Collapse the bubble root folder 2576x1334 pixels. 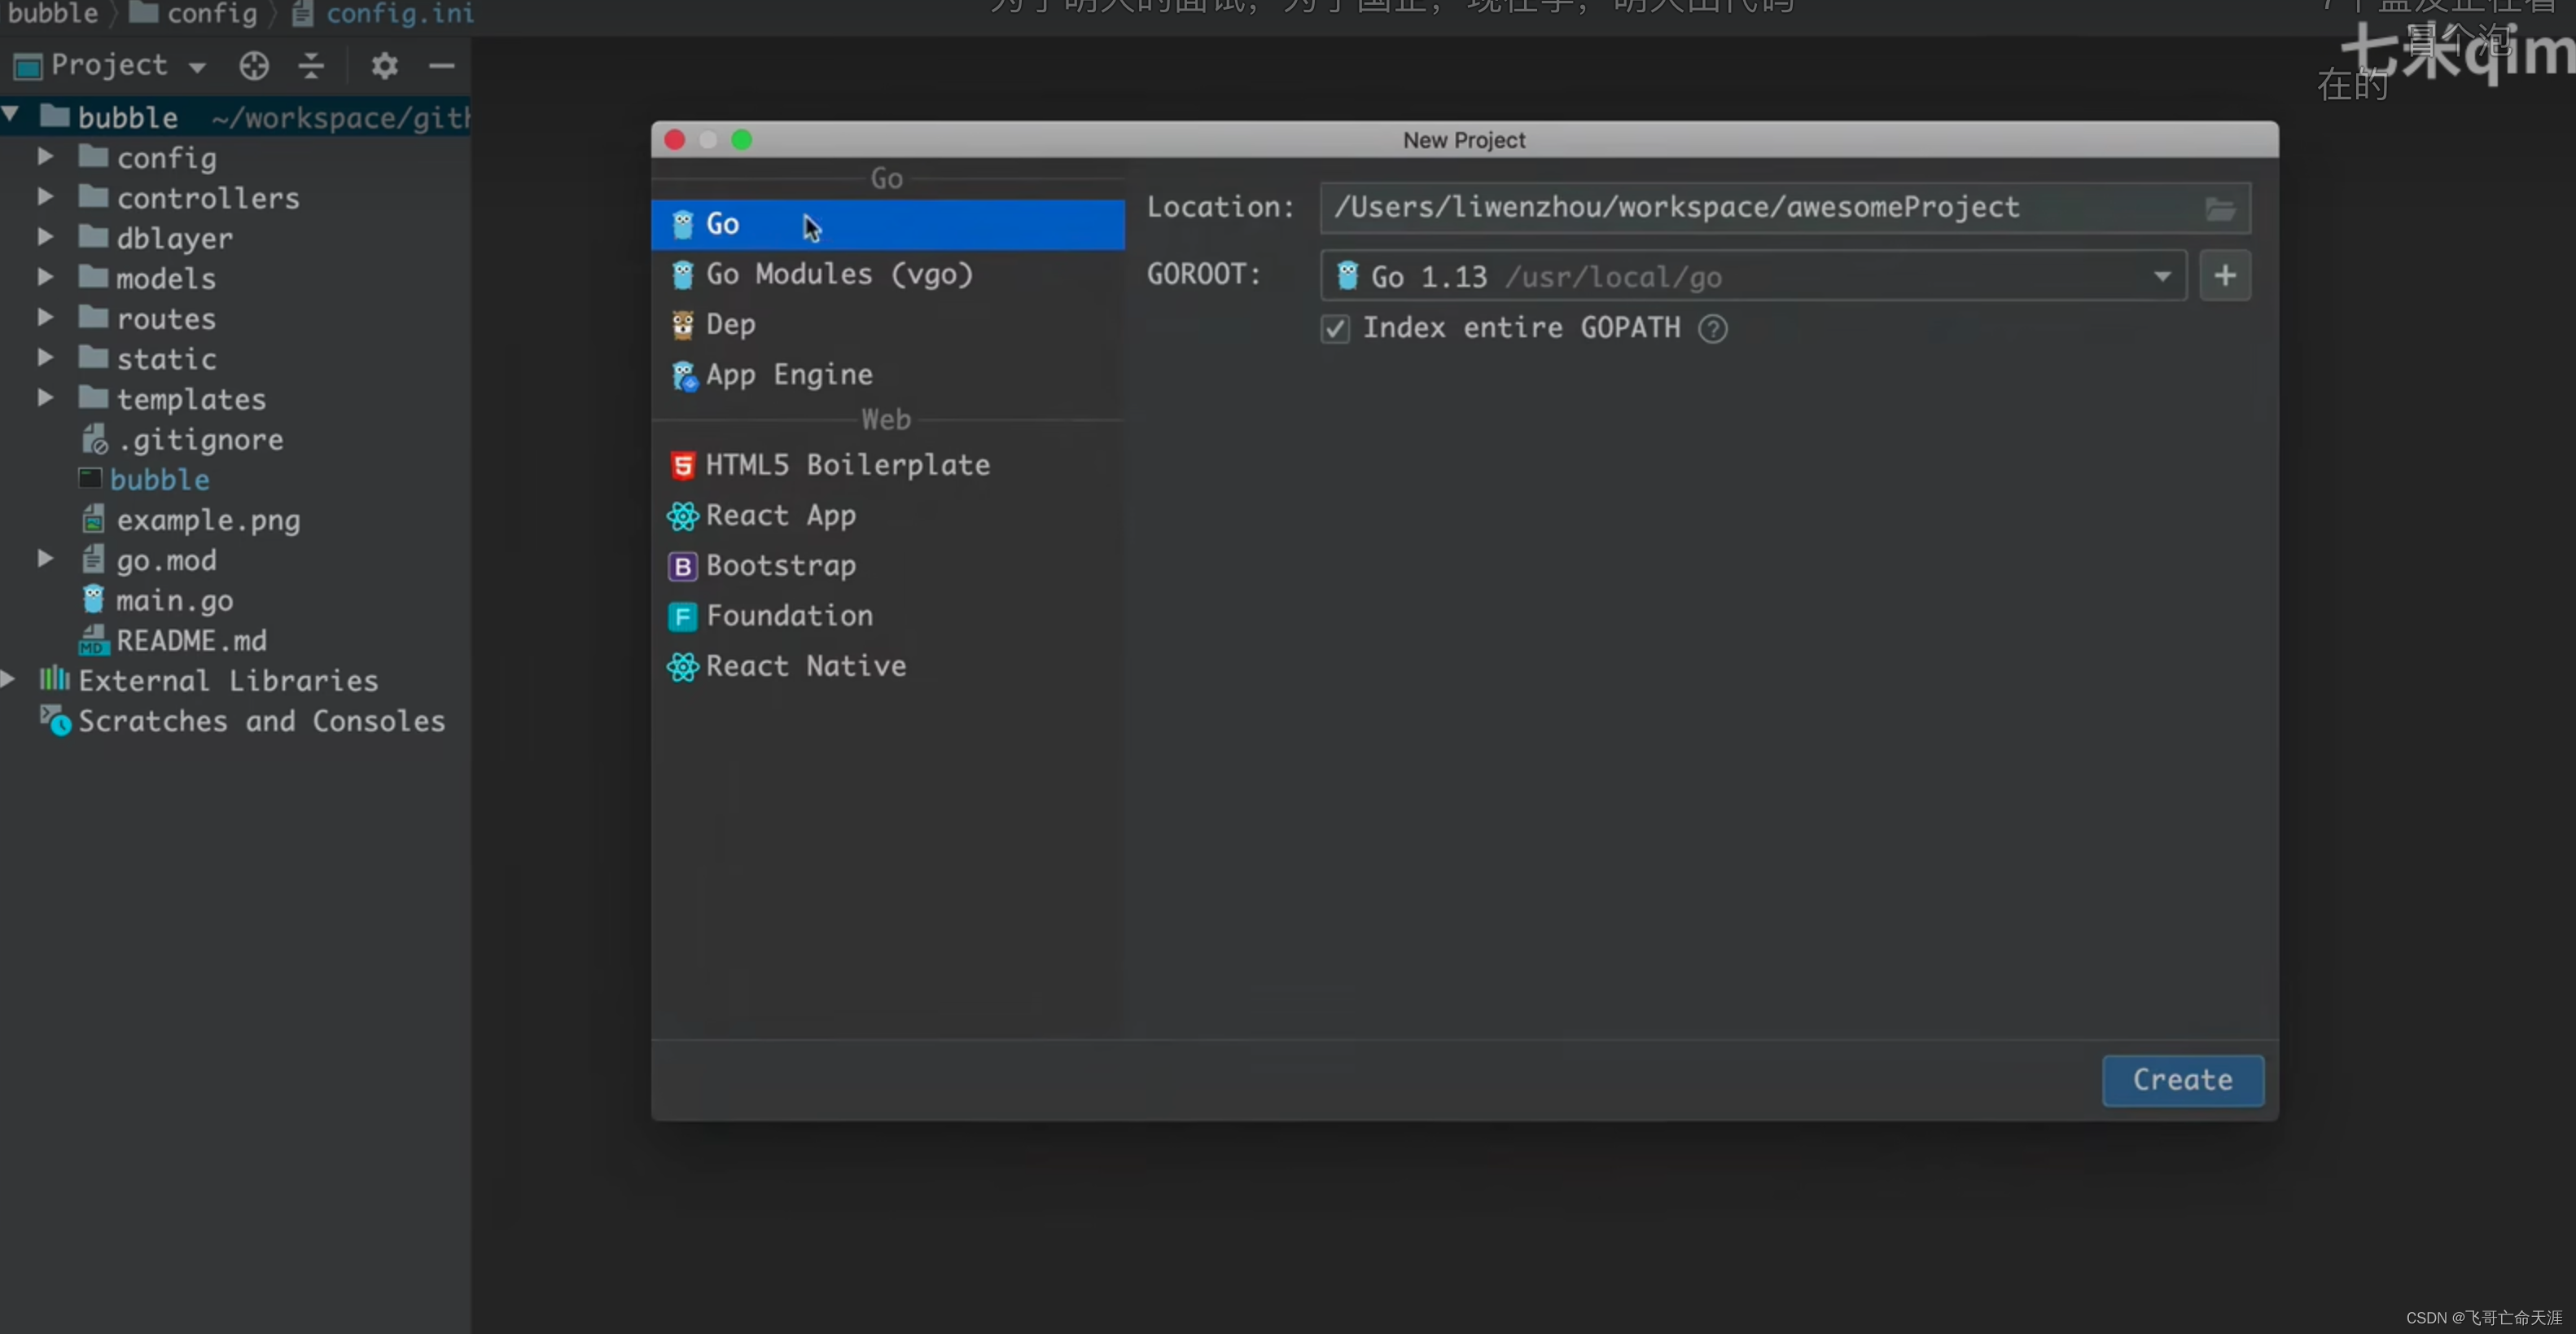point(10,114)
